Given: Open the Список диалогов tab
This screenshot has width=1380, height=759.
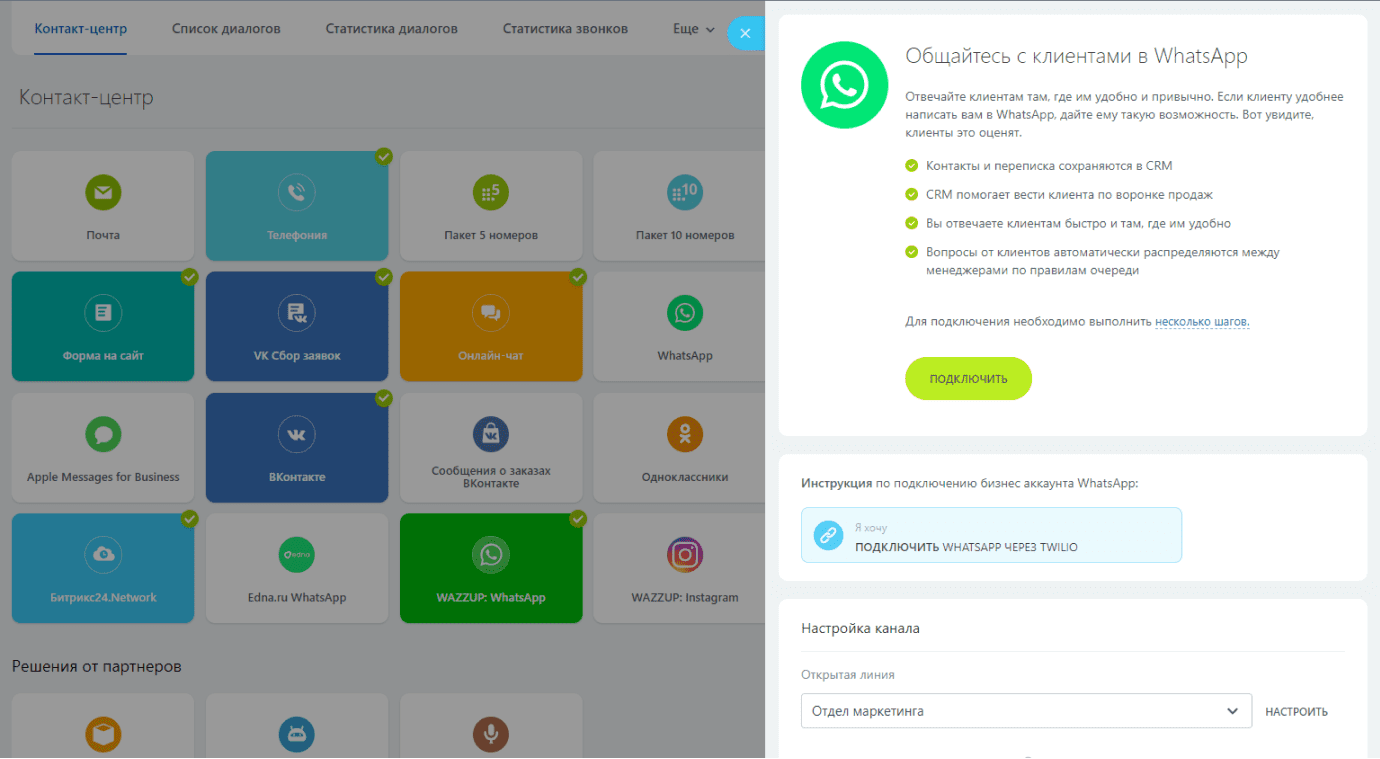Looking at the screenshot, I should pyautogui.click(x=226, y=29).
